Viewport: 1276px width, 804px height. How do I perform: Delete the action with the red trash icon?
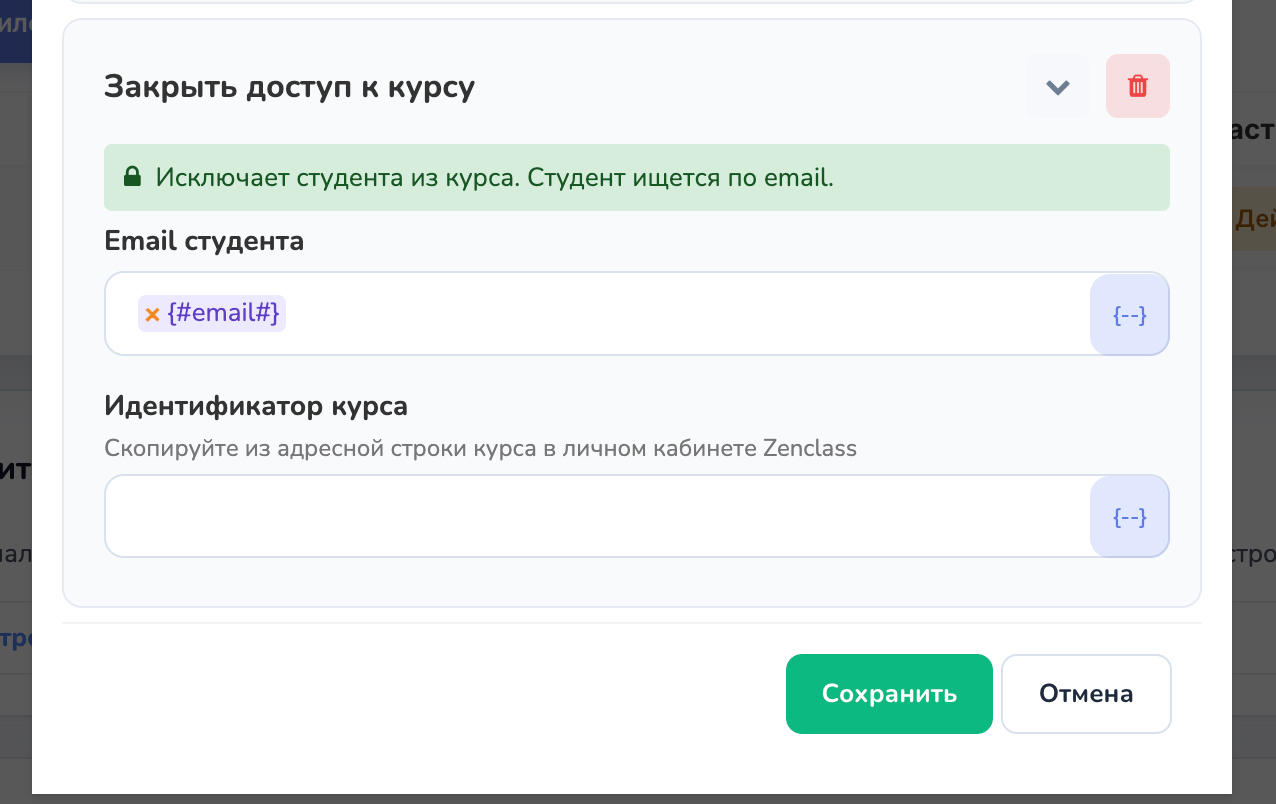(1138, 87)
